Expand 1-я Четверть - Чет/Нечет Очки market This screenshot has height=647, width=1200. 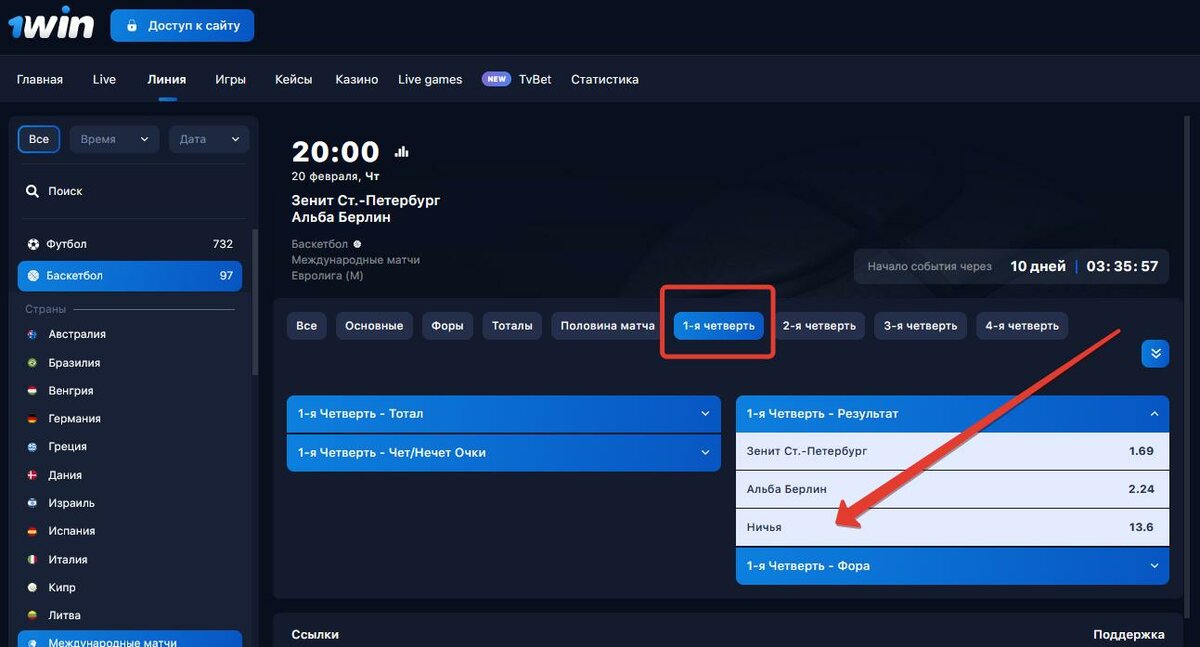(504, 452)
